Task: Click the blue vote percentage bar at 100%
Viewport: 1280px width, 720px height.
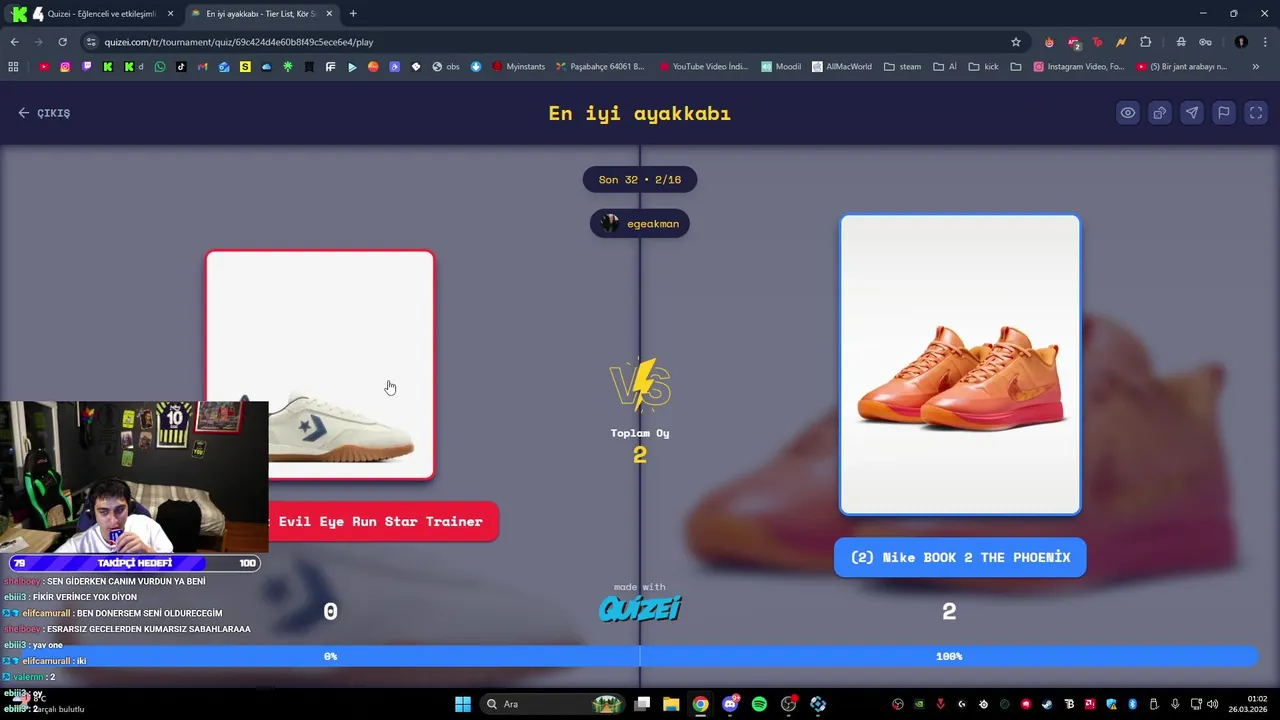Action: point(948,656)
